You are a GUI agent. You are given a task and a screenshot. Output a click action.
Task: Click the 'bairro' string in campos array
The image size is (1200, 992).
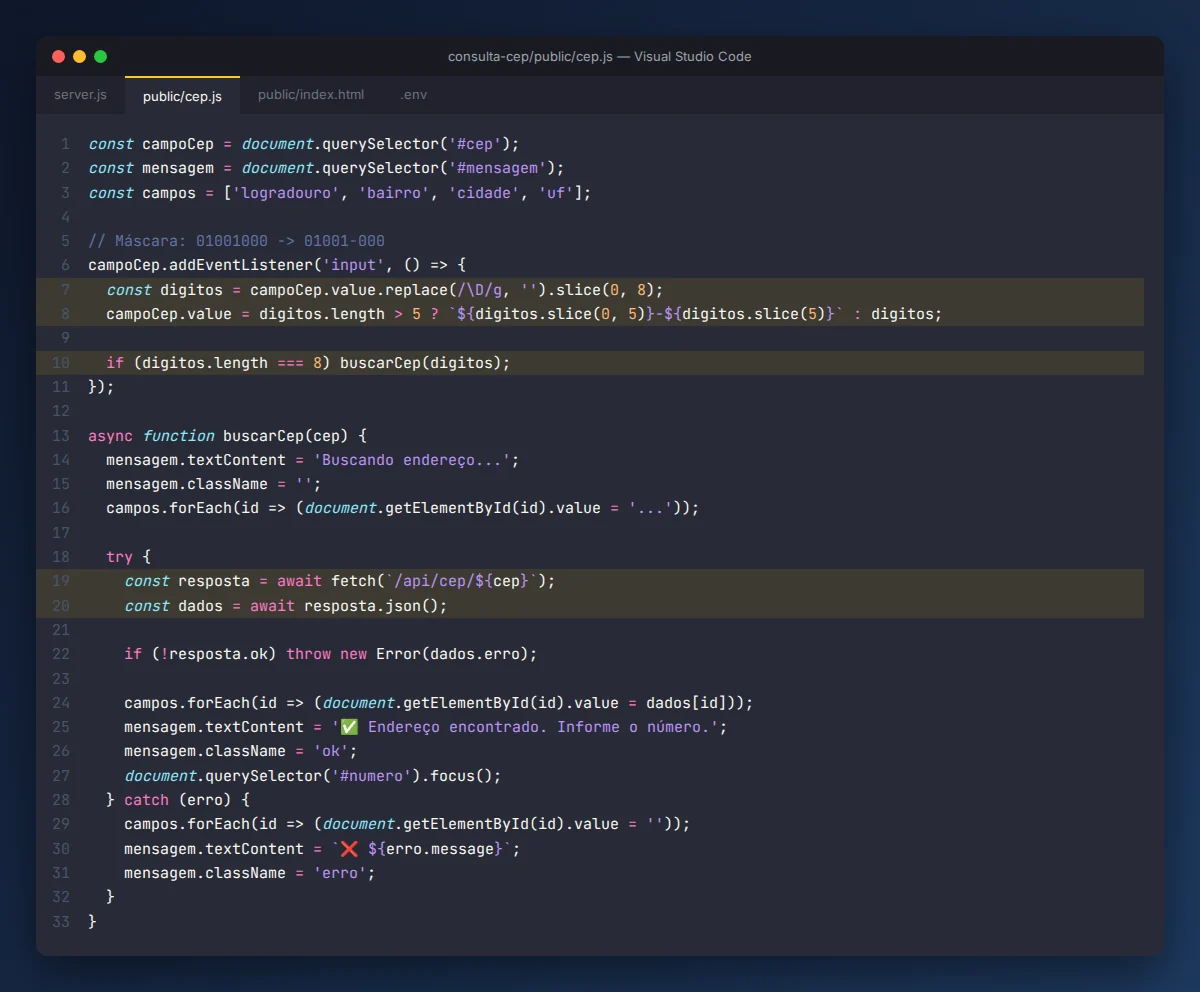tap(395, 193)
